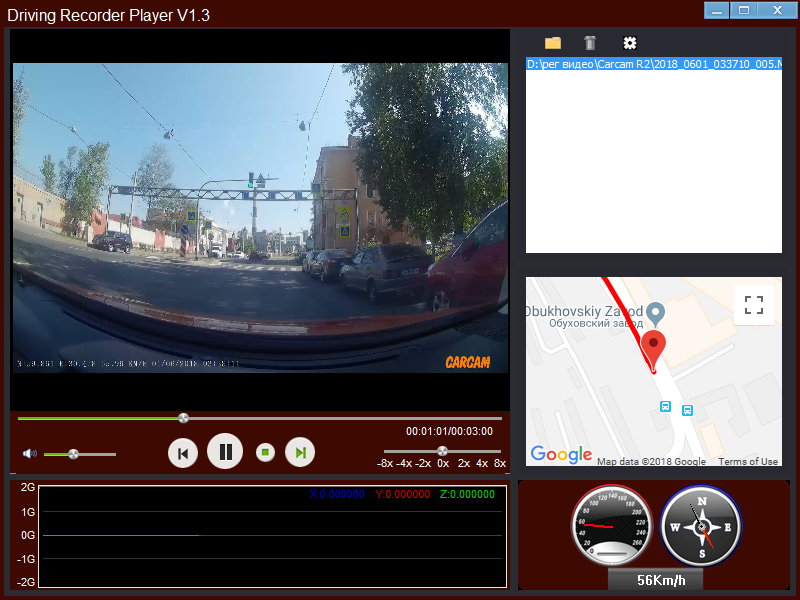800x600 pixels.
Task: Adjust the volume slider
Action: [73, 454]
